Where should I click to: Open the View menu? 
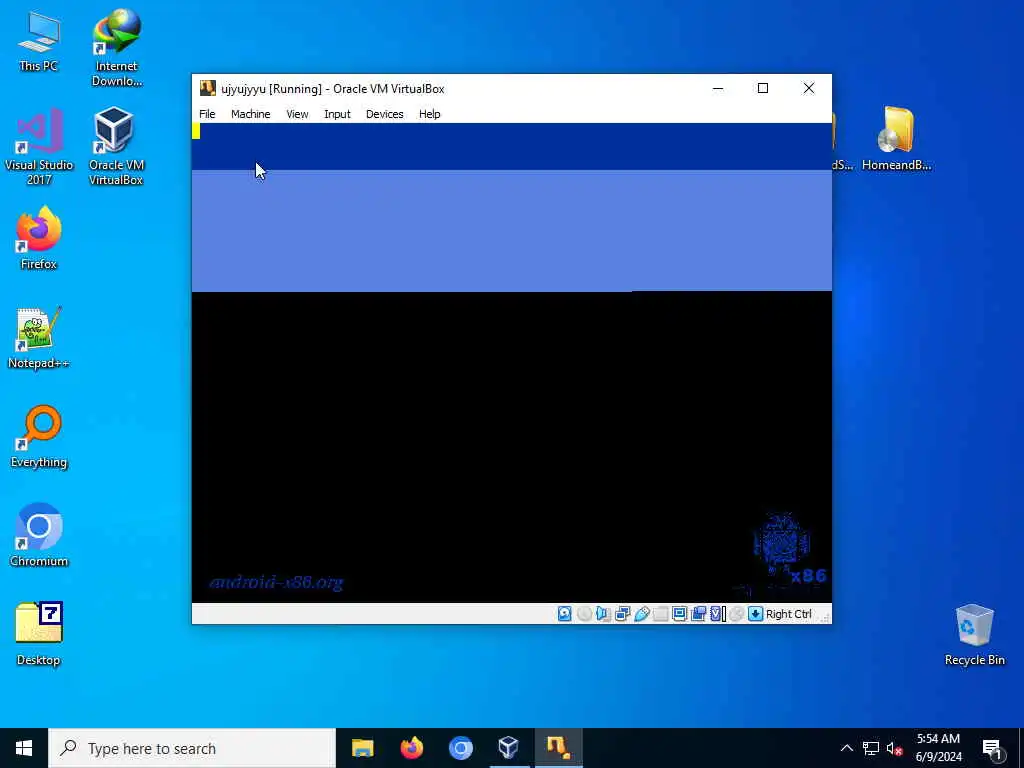[297, 114]
